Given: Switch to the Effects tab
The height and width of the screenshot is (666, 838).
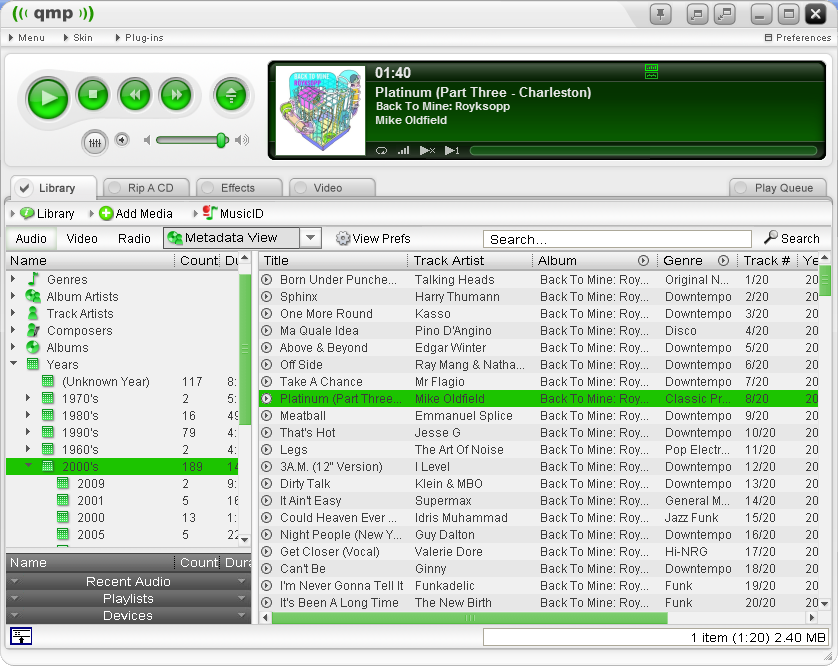Looking at the screenshot, I should click(239, 188).
